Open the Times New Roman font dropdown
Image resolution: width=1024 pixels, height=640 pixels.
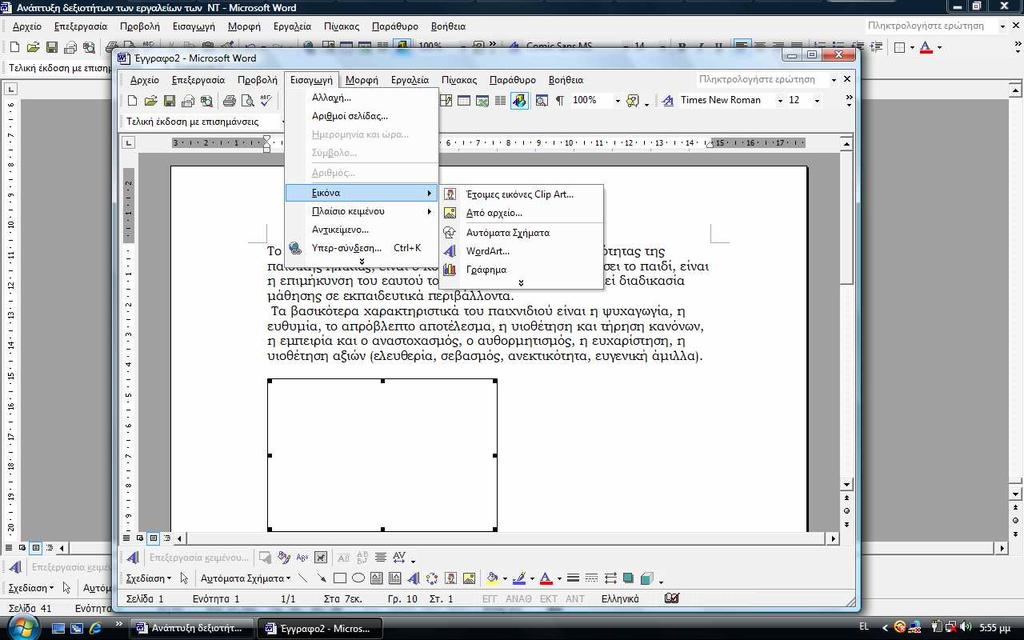coord(780,101)
